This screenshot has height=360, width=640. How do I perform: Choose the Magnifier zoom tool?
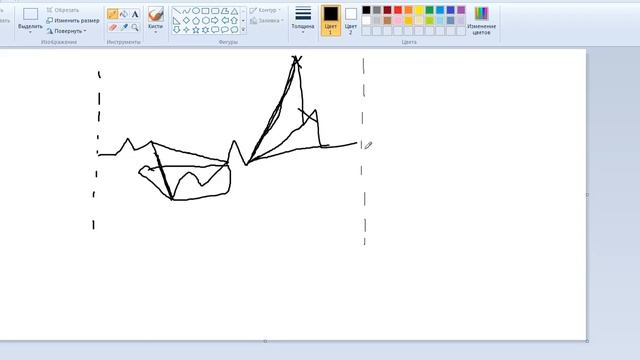pyautogui.click(x=135, y=27)
